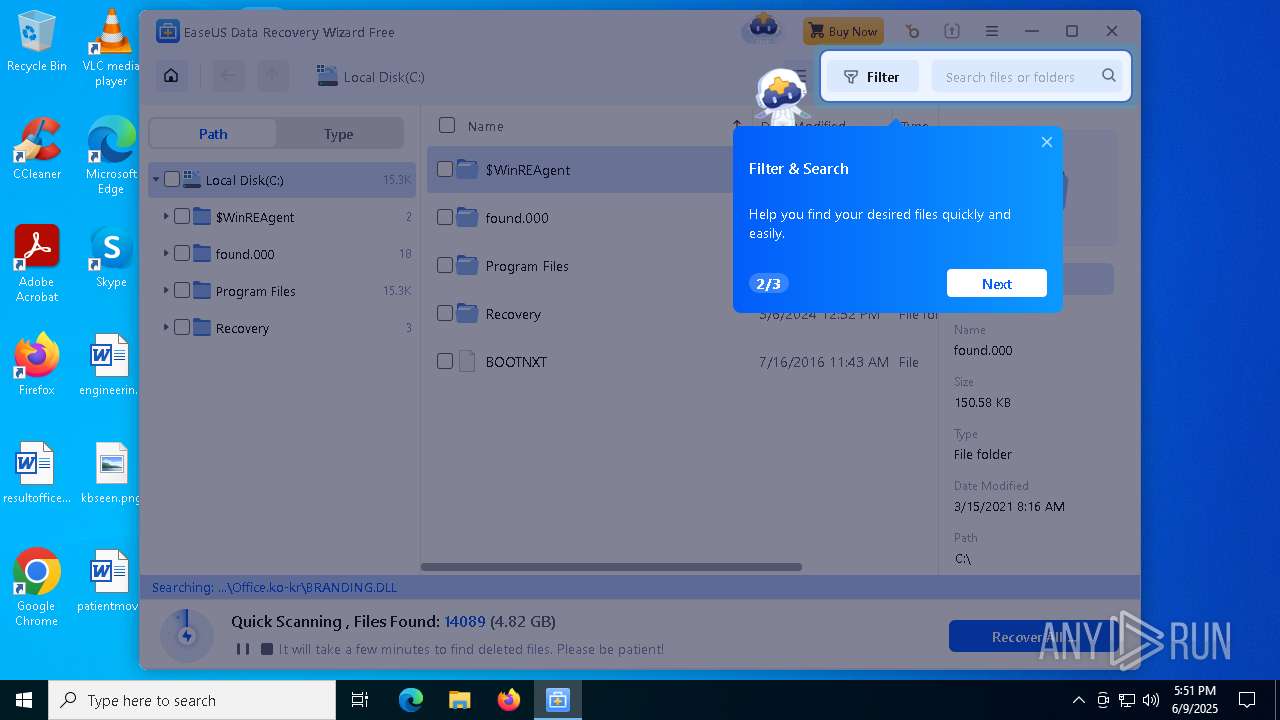Open the Windows Start menu

(24, 700)
